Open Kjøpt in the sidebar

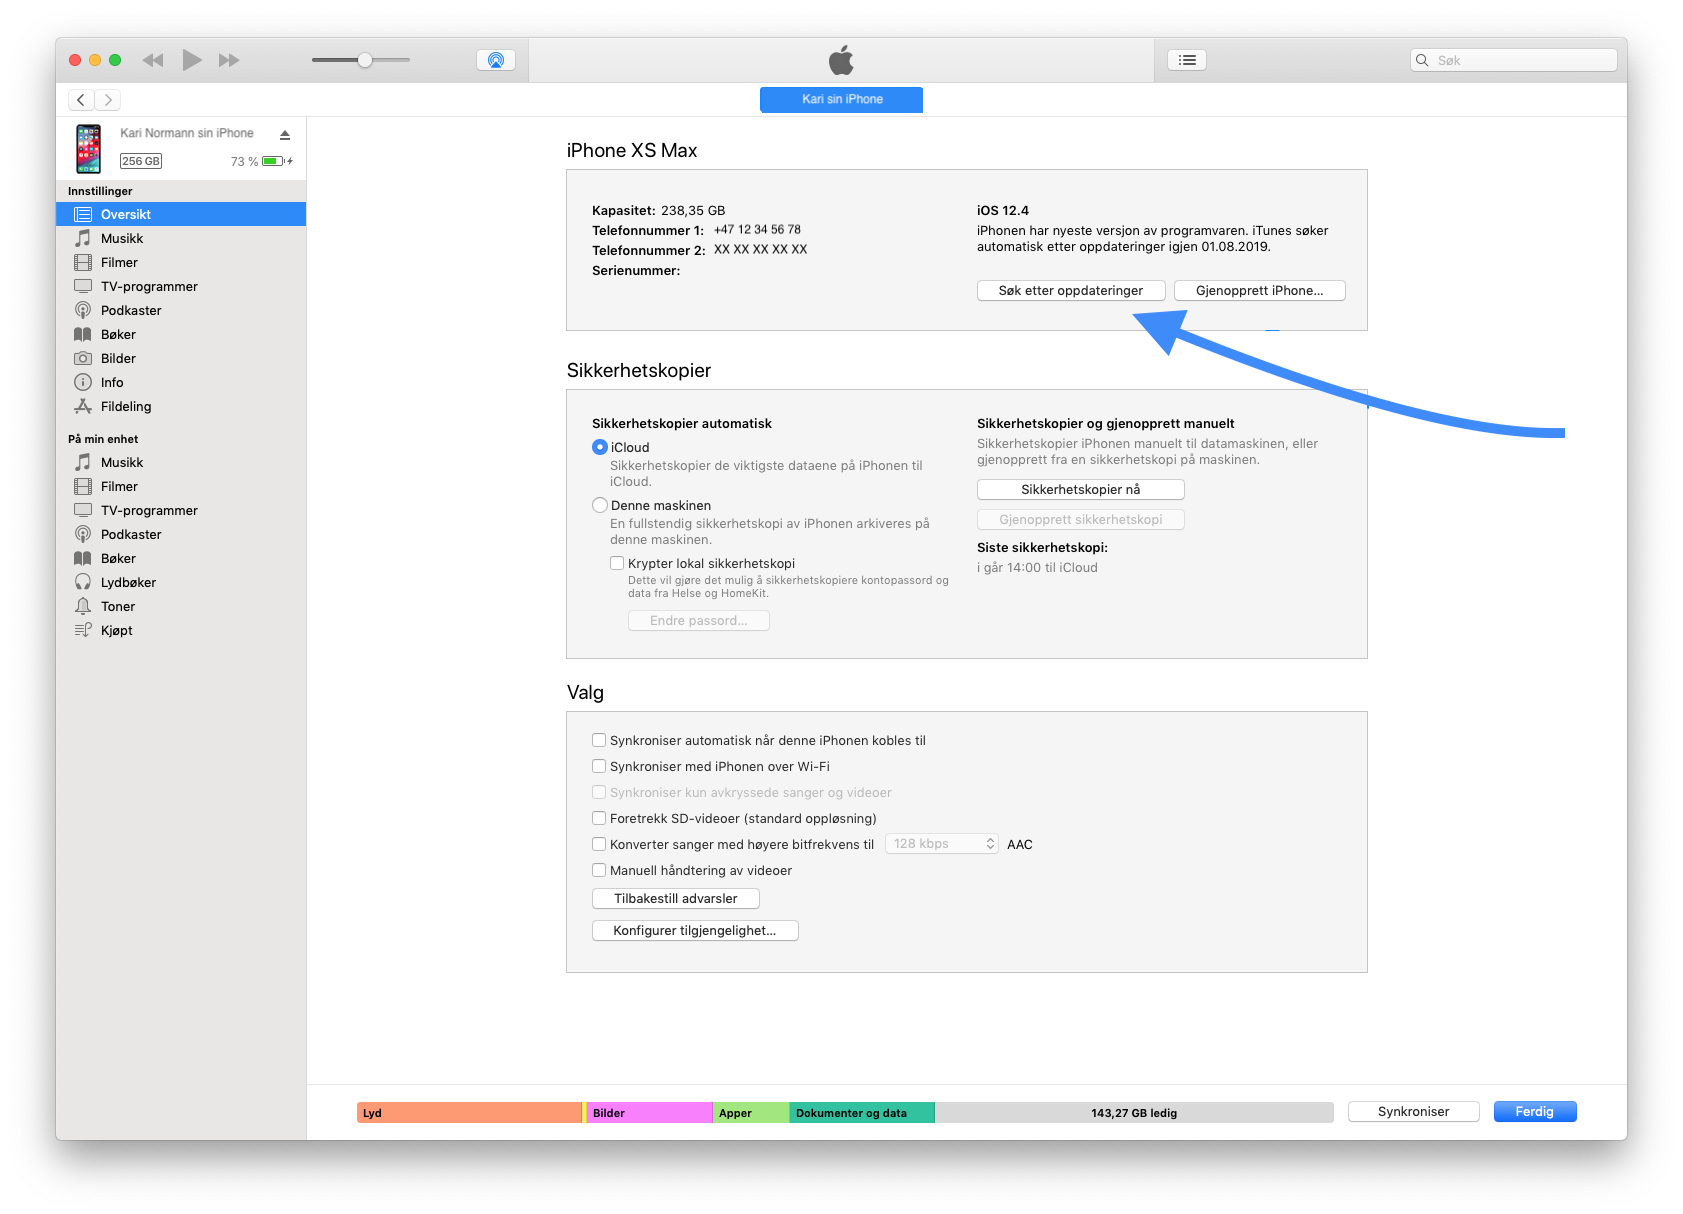tap(181, 630)
